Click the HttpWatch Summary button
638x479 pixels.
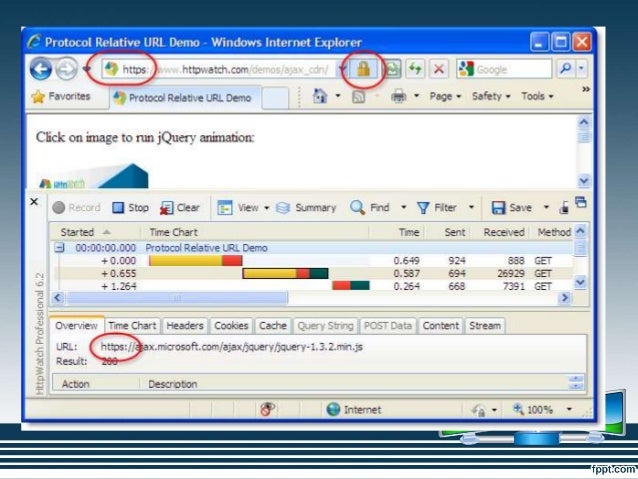306,208
